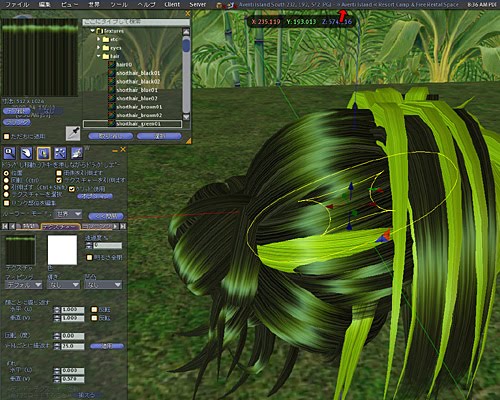Select the 回転 (Ctrl) rotate radio button
500x400 pixels.
6,180
